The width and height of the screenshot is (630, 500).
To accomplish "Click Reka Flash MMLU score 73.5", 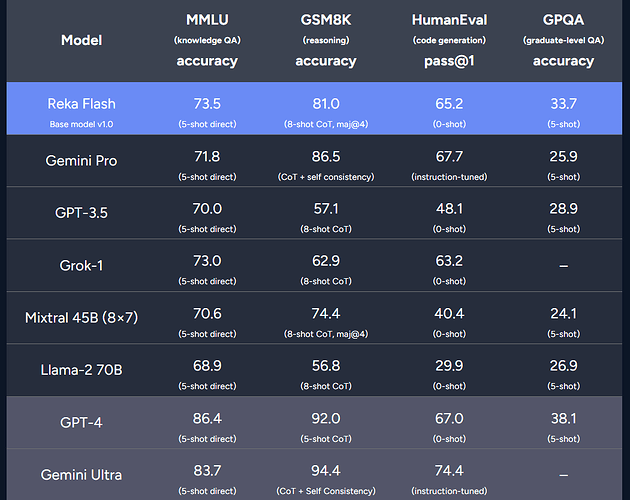I will pyautogui.click(x=207, y=104).
